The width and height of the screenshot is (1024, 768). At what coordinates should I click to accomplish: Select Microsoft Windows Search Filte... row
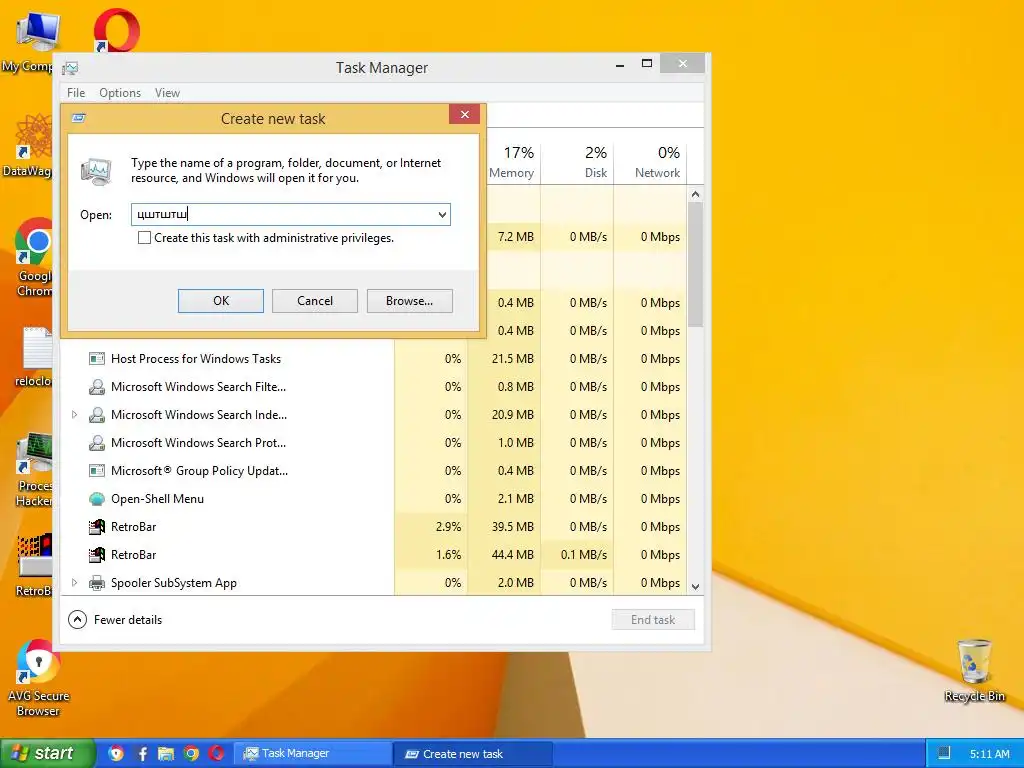click(x=375, y=387)
